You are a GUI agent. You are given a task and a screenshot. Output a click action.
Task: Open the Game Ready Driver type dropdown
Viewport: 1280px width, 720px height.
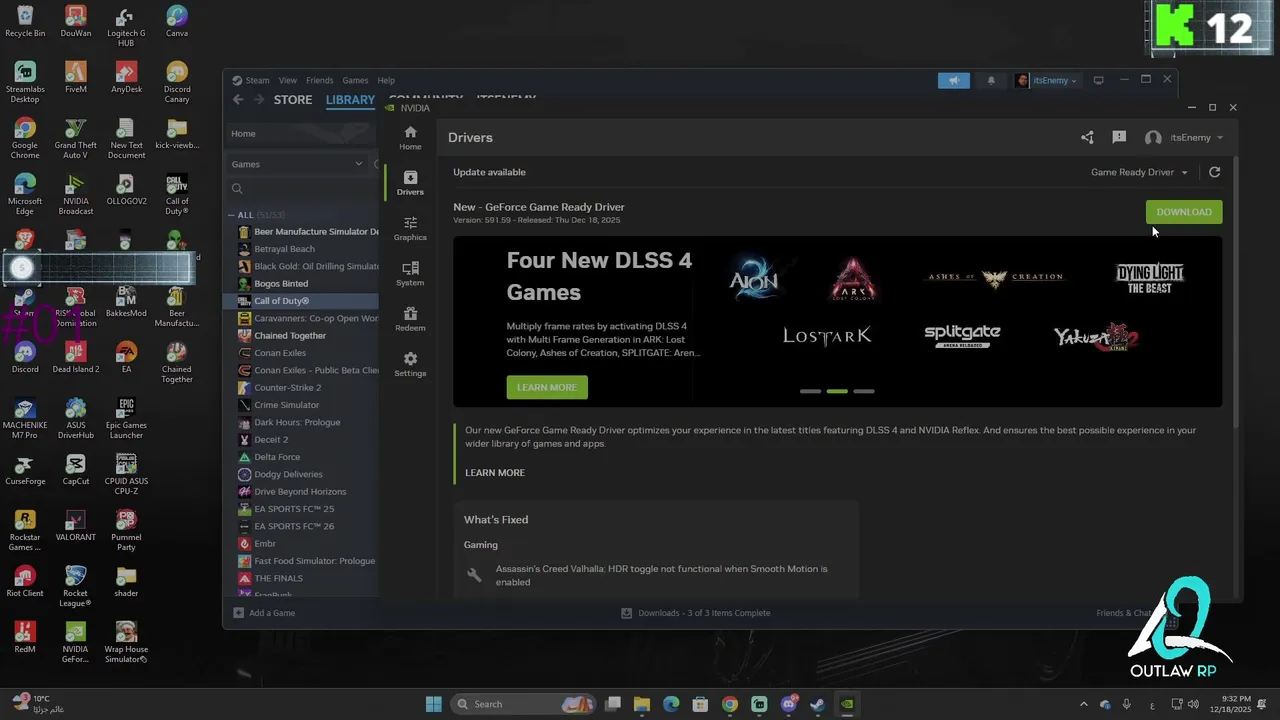[x=1139, y=172]
